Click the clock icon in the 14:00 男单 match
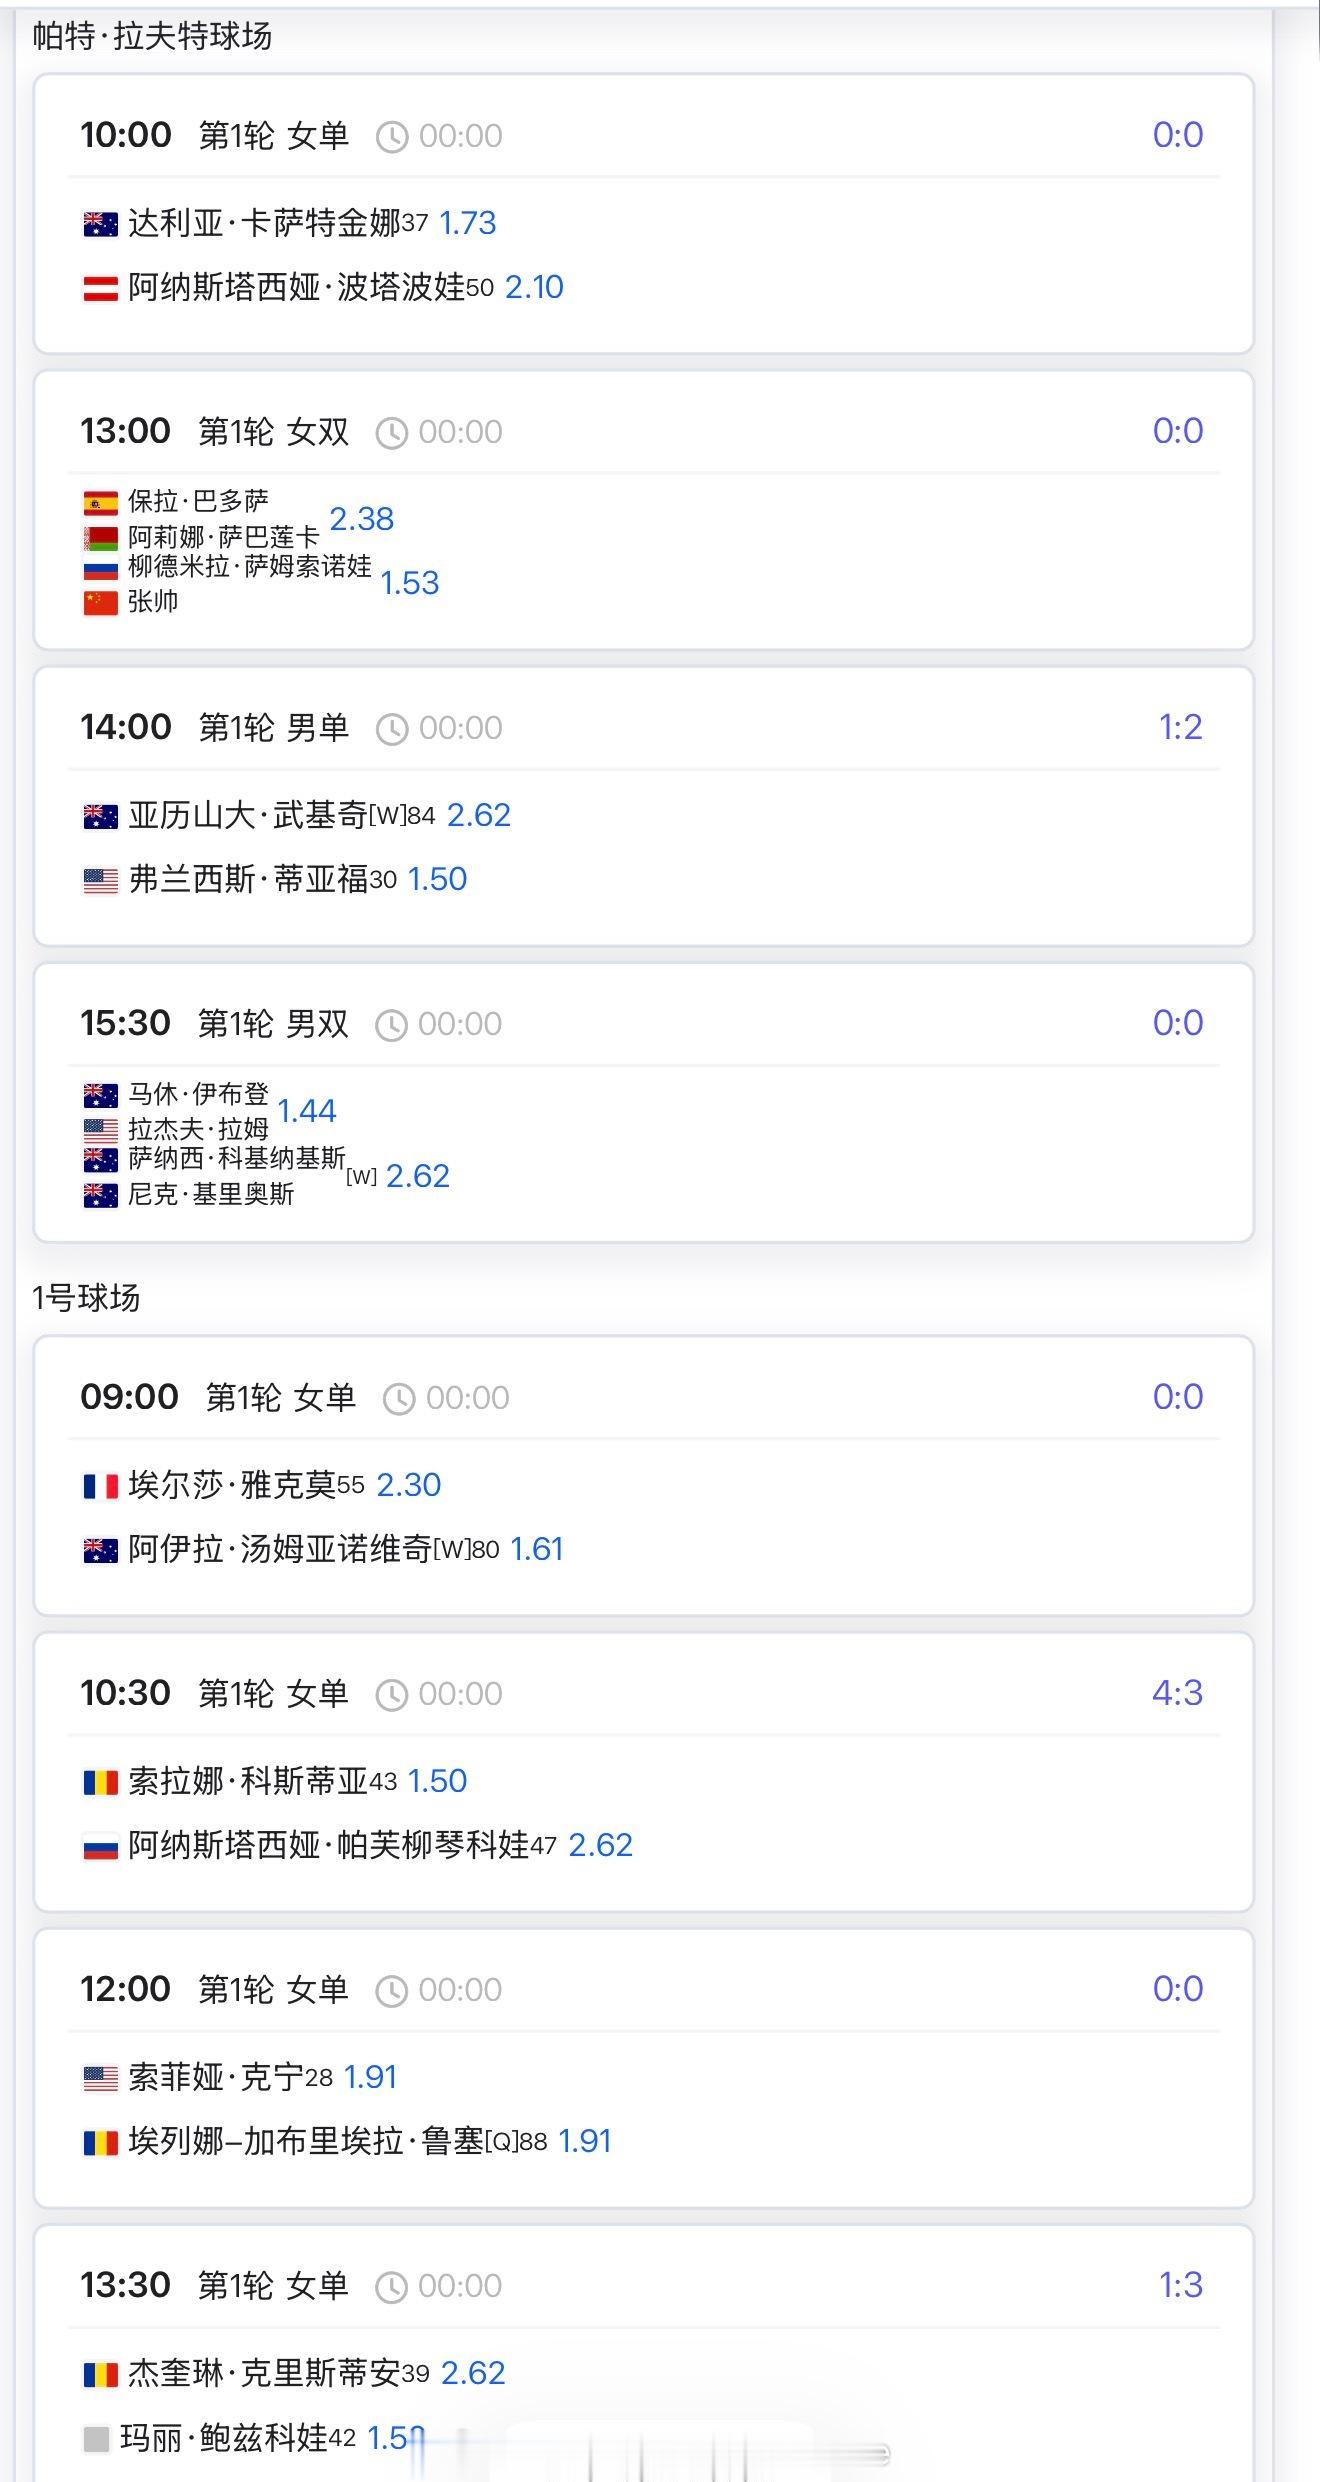The width and height of the screenshot is (1320, 2482). pyautogui.click(x=392, y=729)
